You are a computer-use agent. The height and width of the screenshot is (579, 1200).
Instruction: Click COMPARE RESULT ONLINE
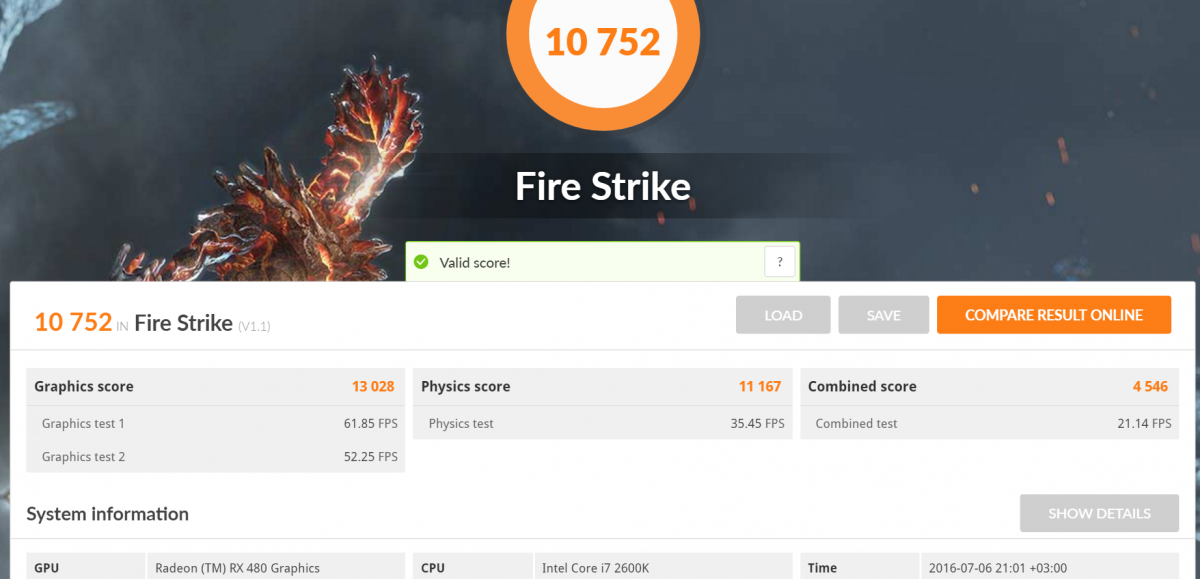[x=1054, y=315]
